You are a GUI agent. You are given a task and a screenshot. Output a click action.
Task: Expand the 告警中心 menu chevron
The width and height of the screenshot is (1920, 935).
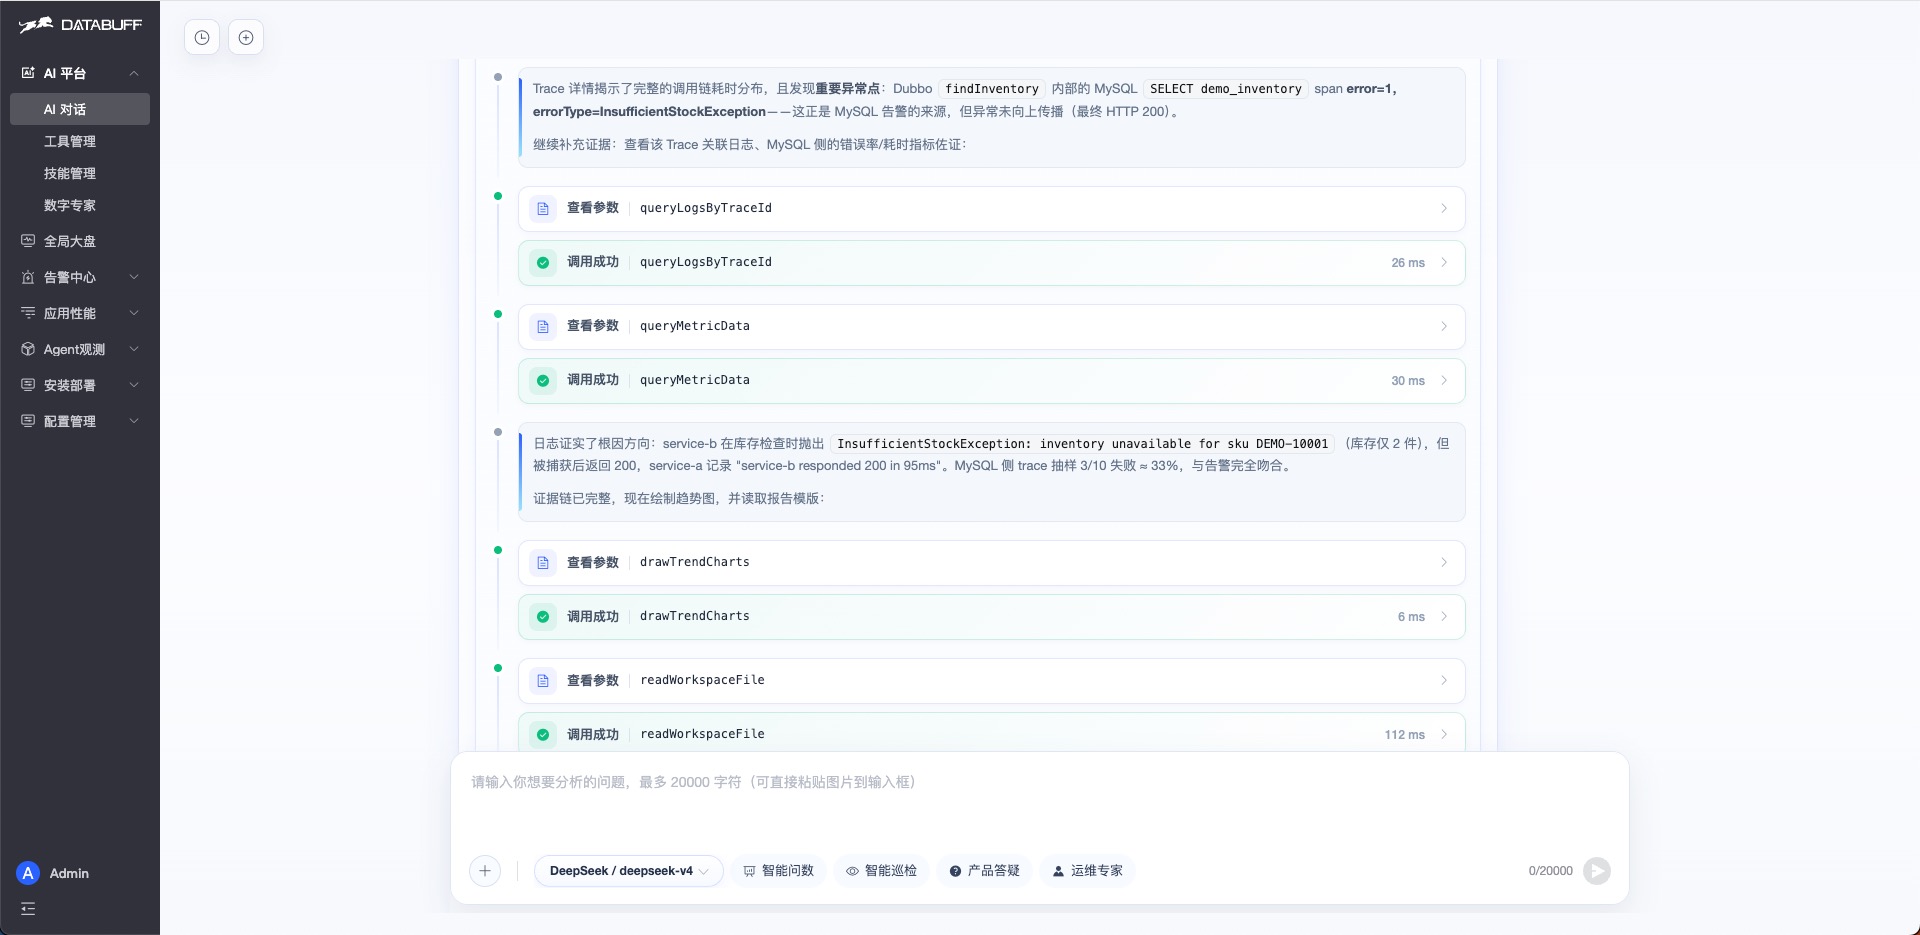tap(134, 277)
